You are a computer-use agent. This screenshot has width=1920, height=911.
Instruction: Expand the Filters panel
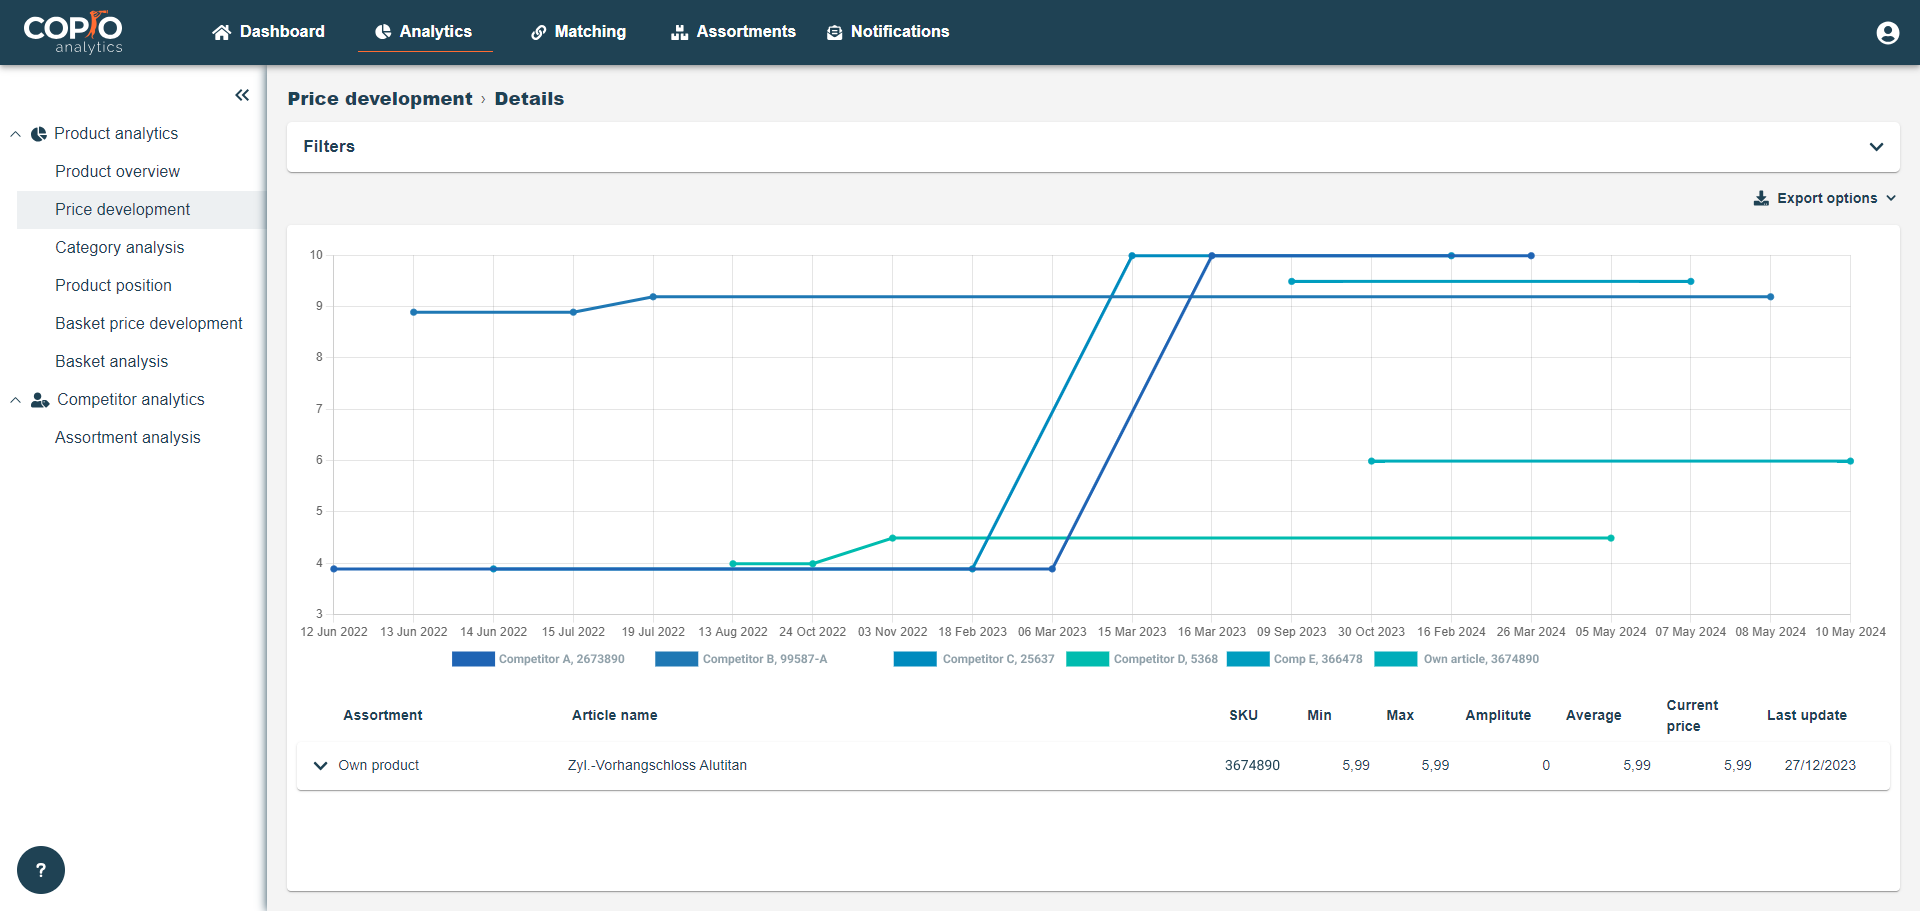[1876, 146]
